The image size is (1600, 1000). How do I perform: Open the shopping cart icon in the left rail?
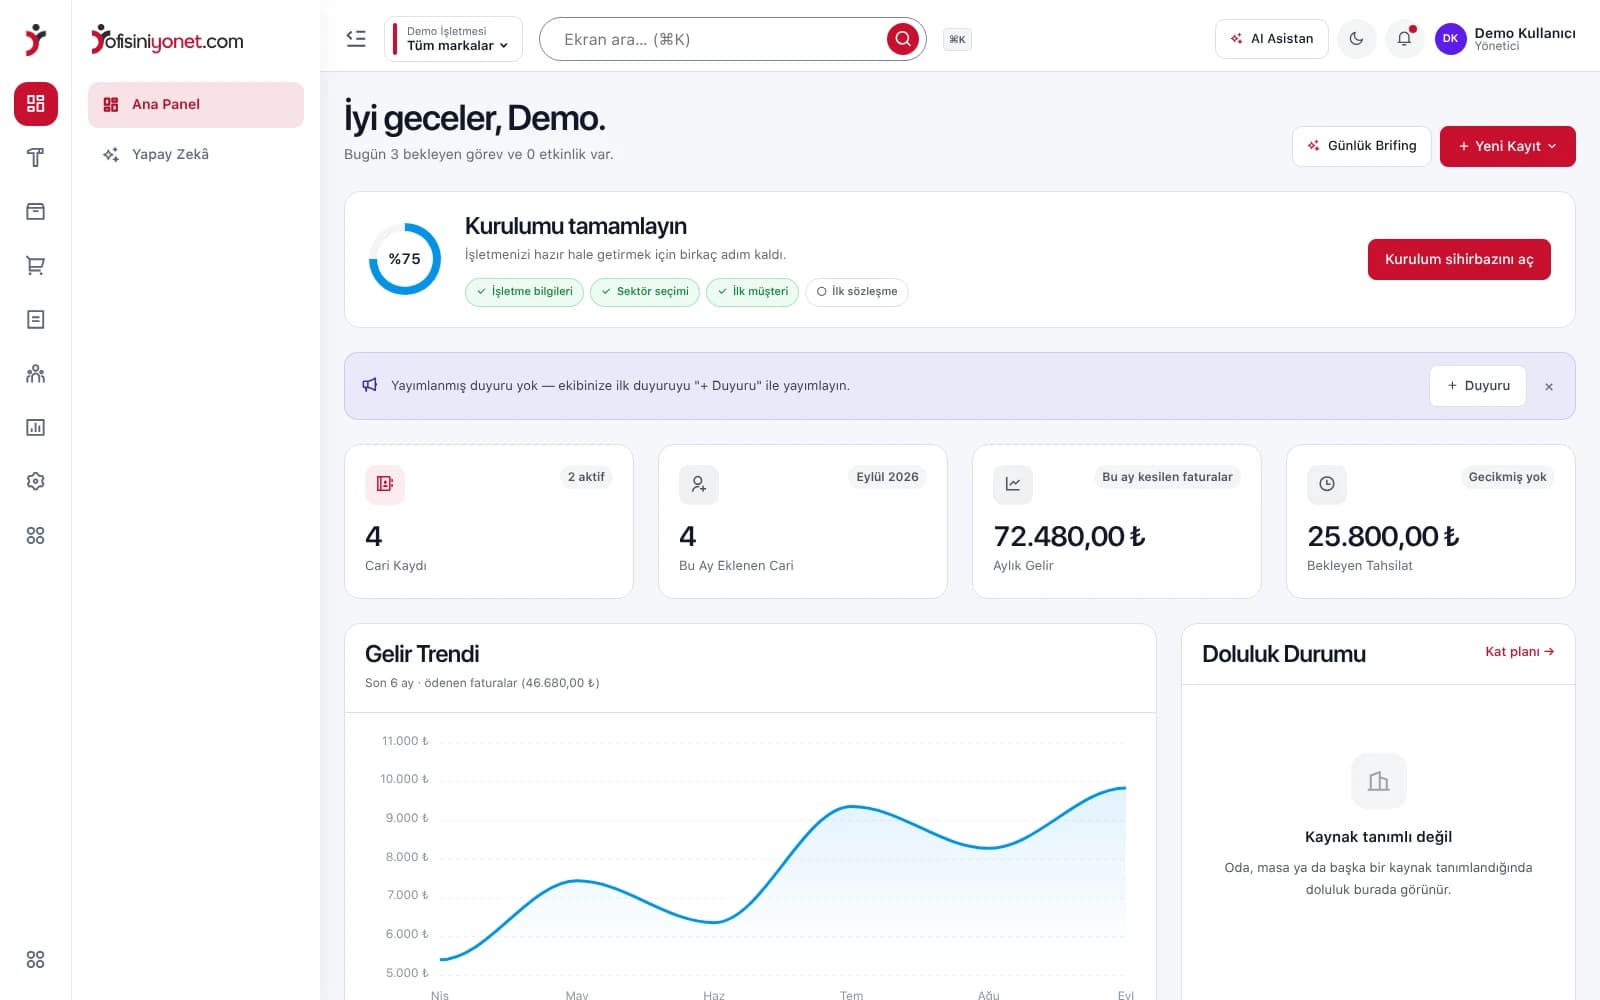36,265
